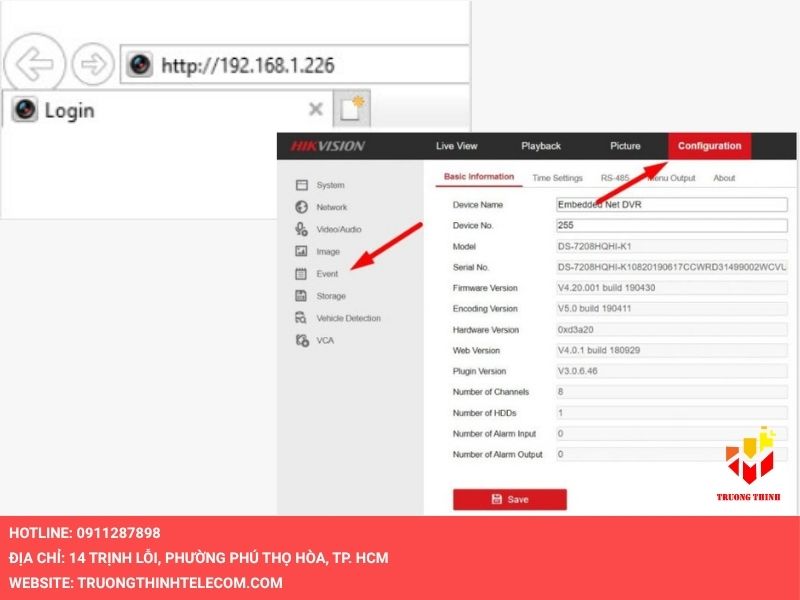Open VCA settings in sidebar

[325, 340]
